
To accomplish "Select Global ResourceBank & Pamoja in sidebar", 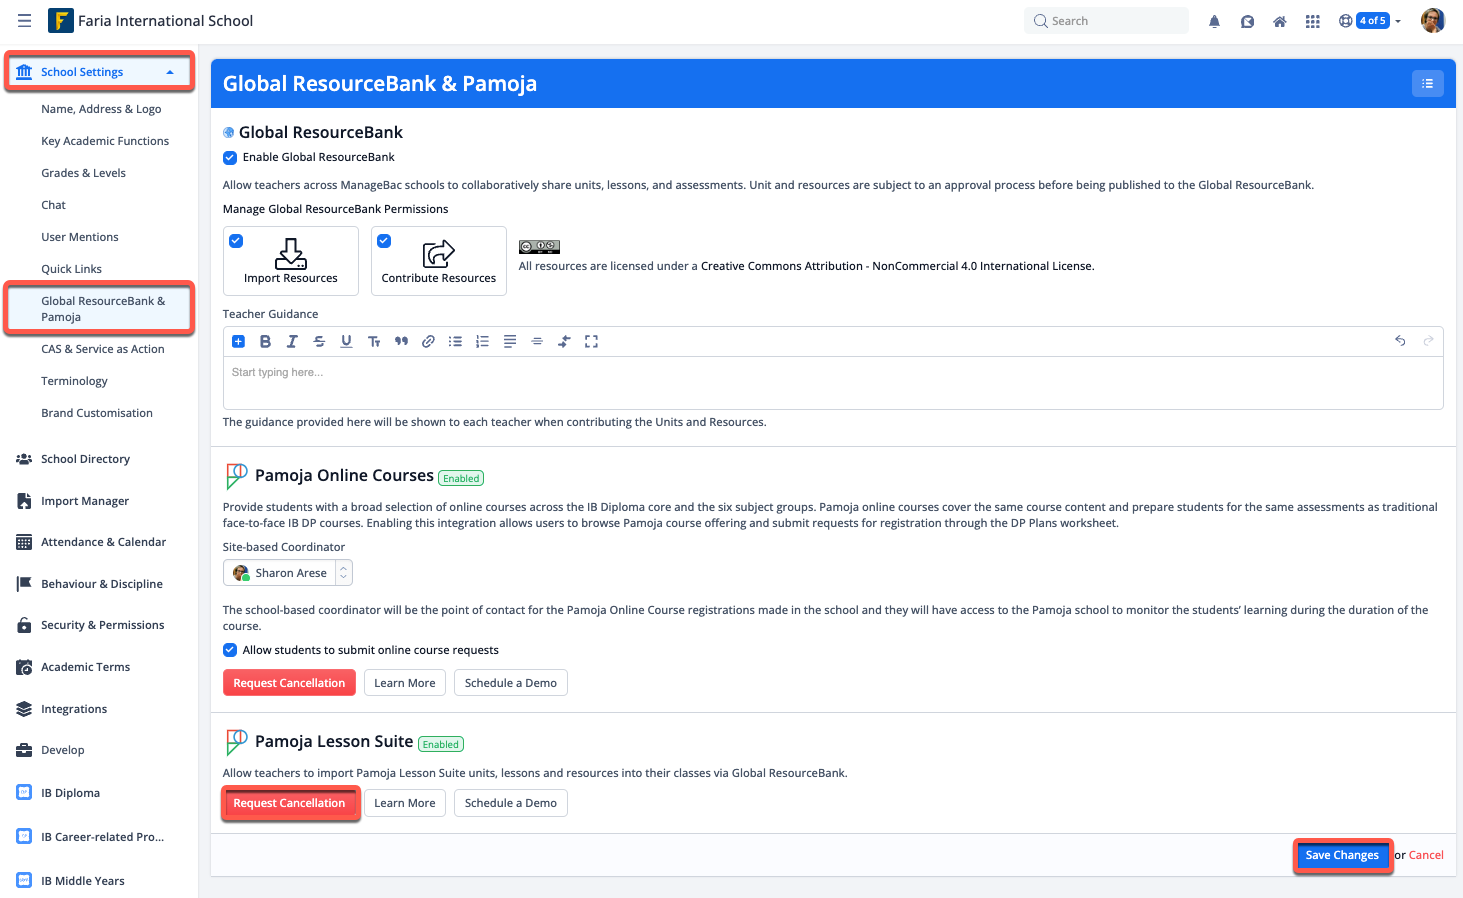I will (x=103, y=309).
